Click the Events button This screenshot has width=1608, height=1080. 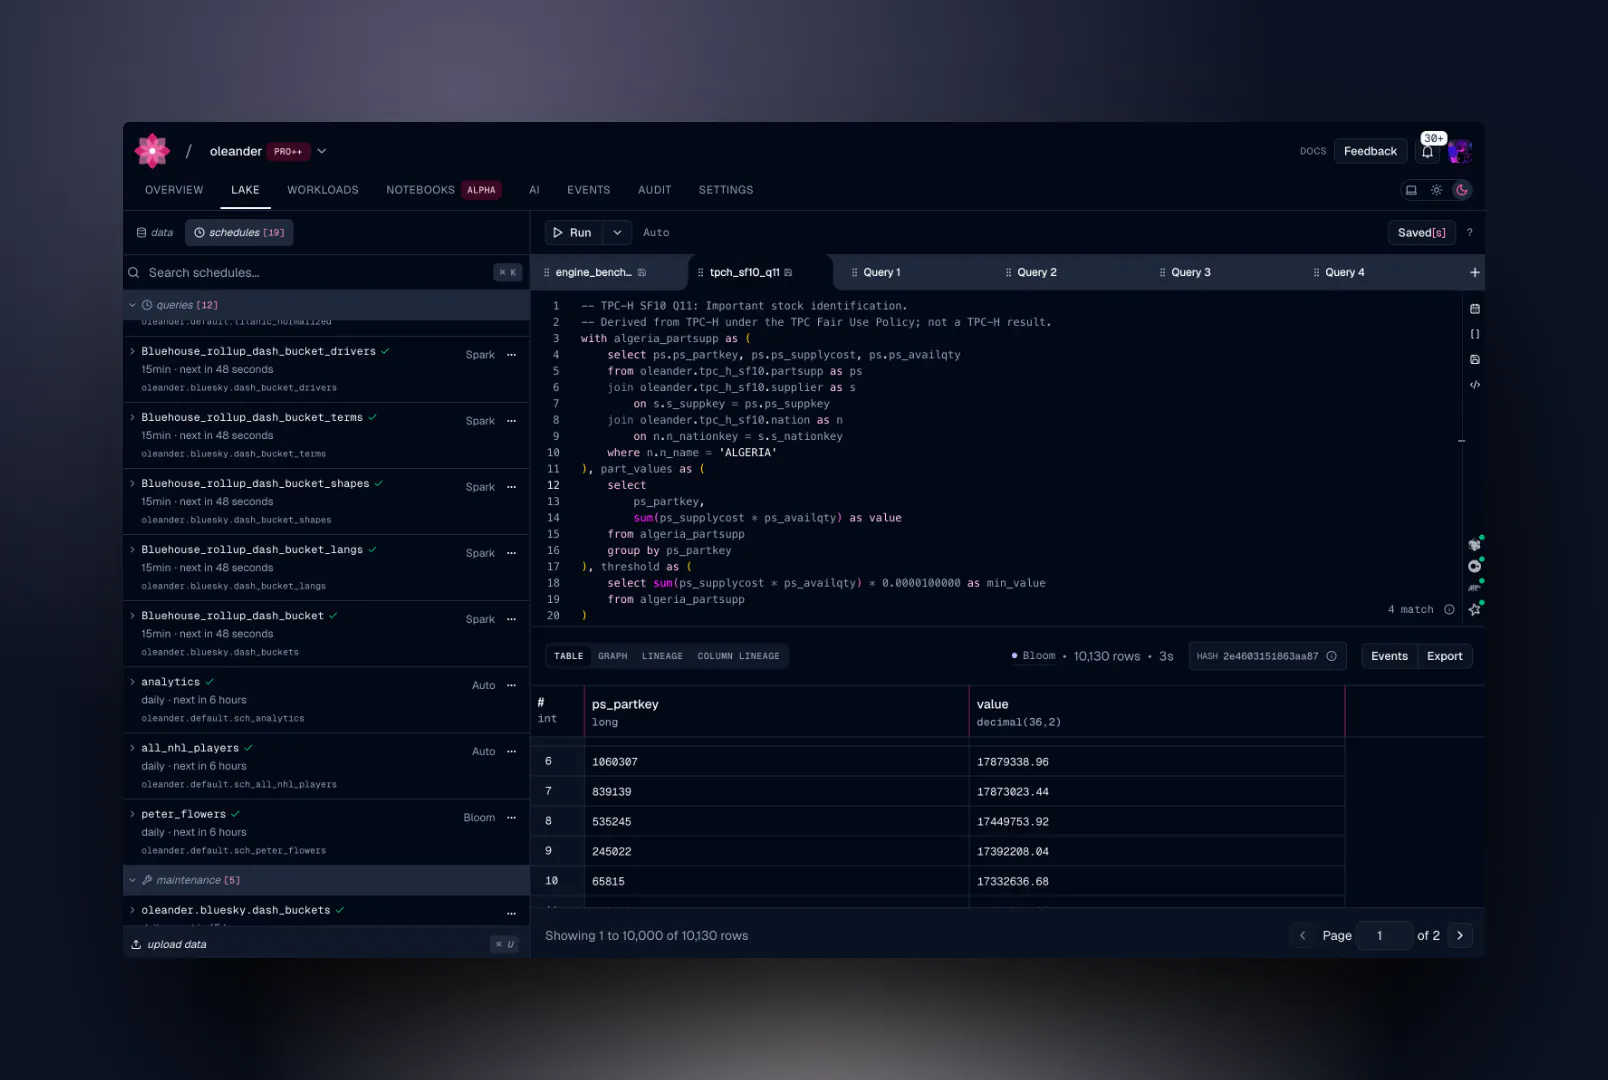click(x=1389, y=656)
